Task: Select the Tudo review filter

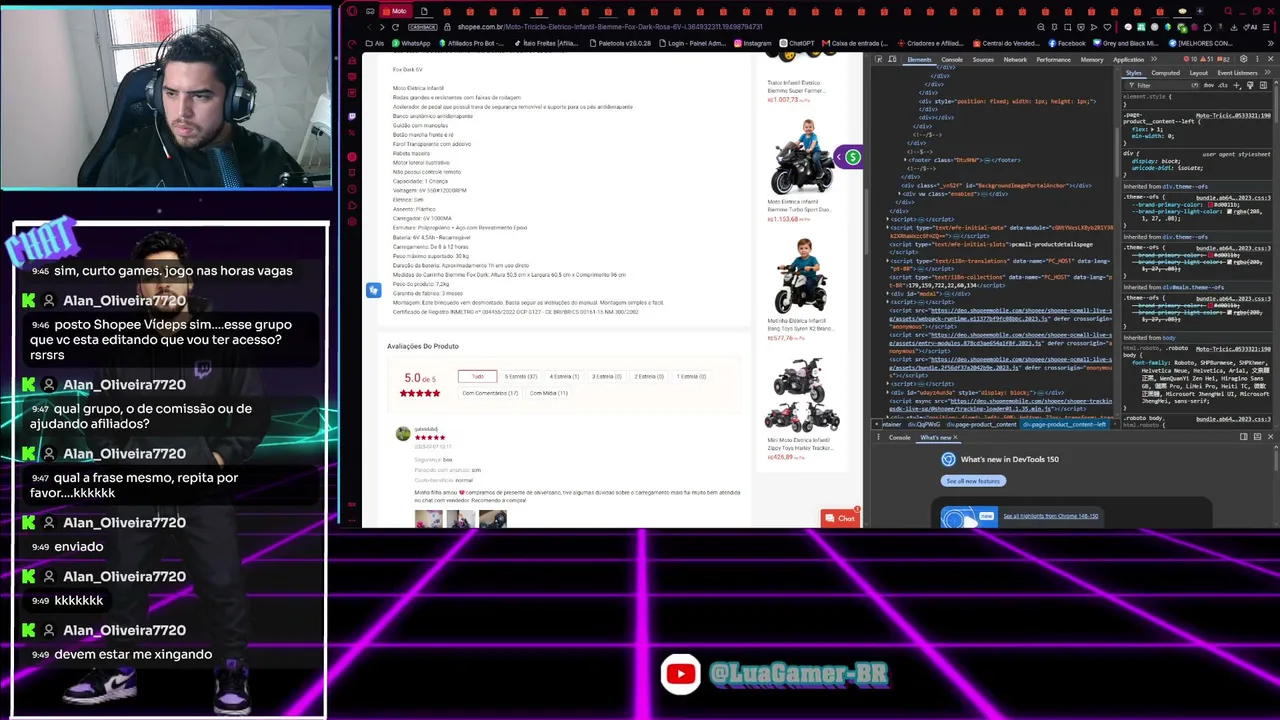Action: (x=477, y=376)
